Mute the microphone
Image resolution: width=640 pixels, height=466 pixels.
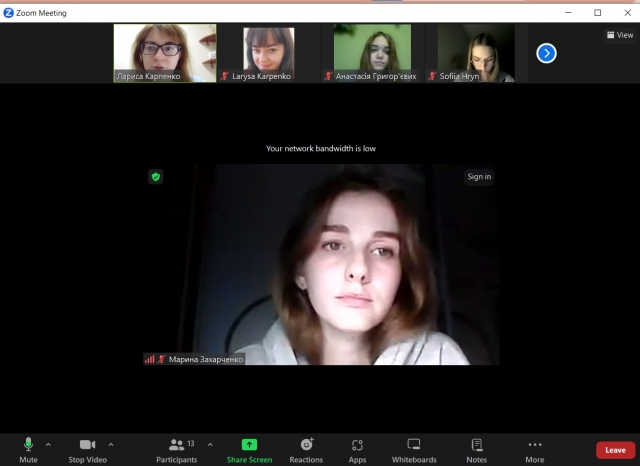[28, 450]
